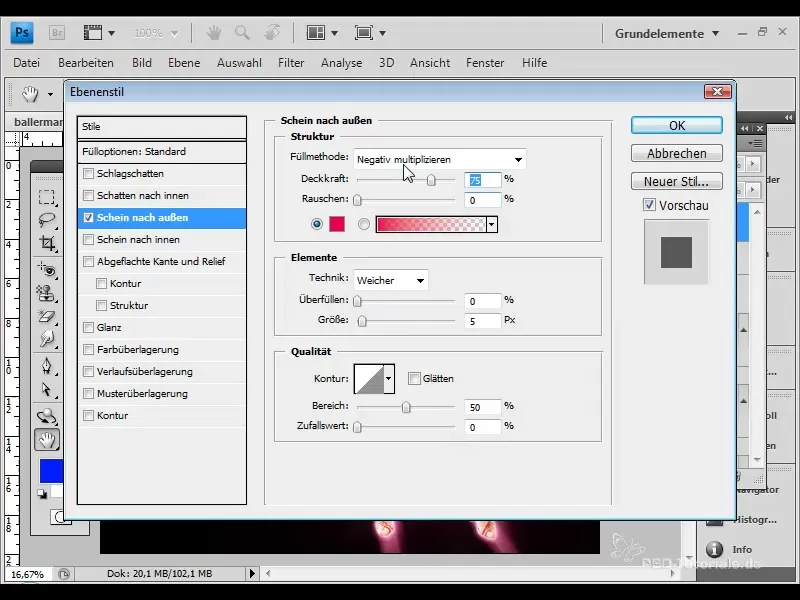The width and height of the screenshot is (800, 600).
Task: Select the Musterüberlagerung style row
Action: point(162,393)
